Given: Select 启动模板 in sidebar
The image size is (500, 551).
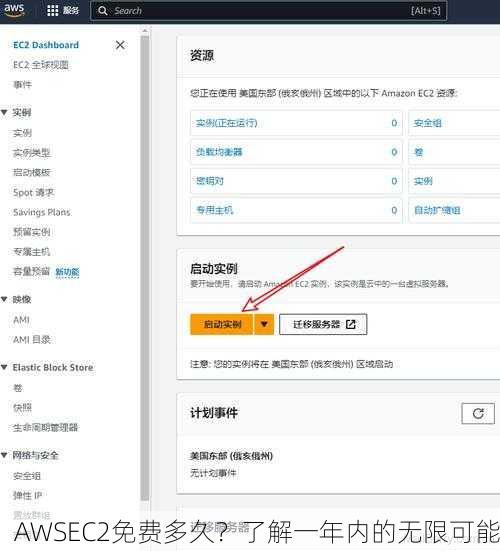Looking at the screenshot, I should pos(32,173).
